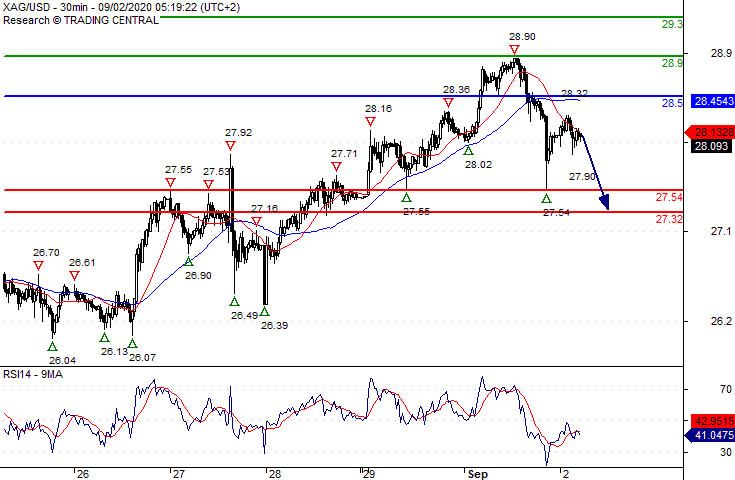Click the RSI14 - 9MA indicator label

(x=33, y=374)
